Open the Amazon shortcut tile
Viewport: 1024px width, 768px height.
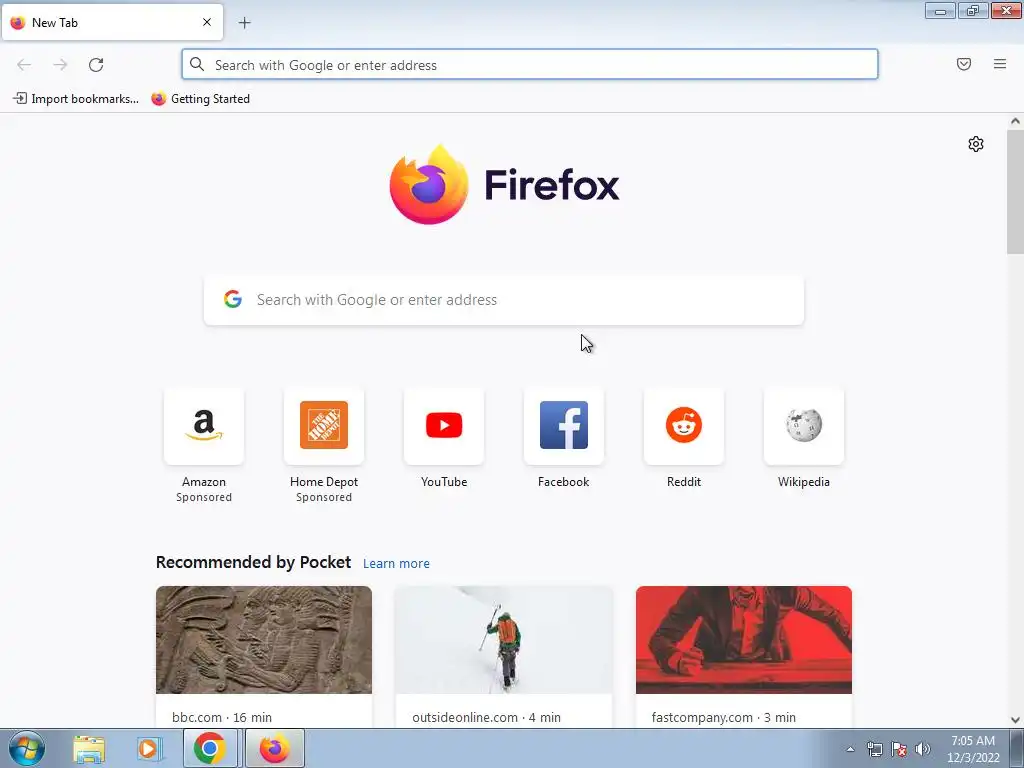point(204,426)
